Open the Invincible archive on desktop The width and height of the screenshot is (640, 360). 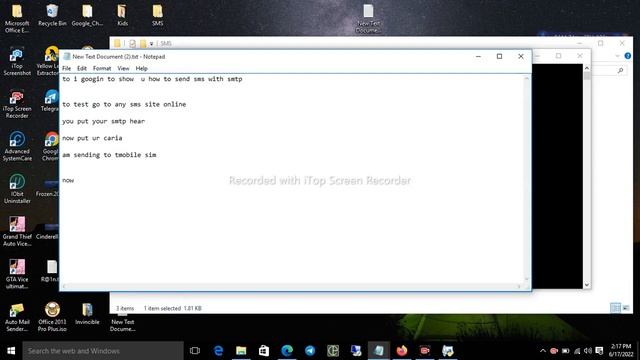tap(87, 313)
